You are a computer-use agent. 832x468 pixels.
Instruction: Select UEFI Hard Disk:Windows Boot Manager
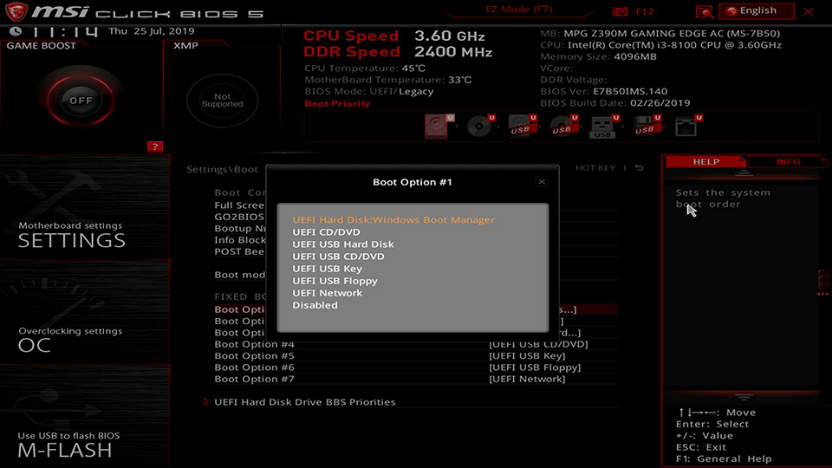tap(393, 220)
